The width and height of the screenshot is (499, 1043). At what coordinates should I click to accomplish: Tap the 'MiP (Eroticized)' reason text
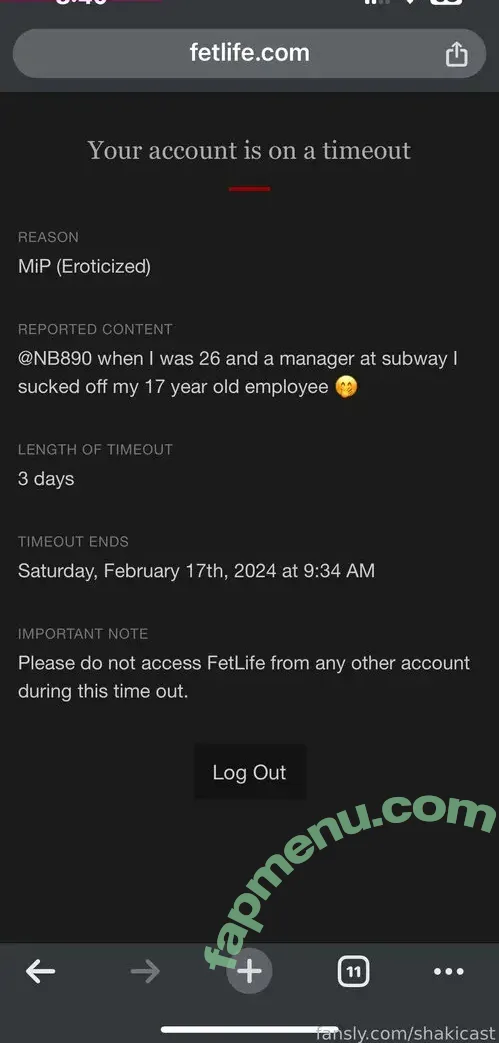coord(84,267)
